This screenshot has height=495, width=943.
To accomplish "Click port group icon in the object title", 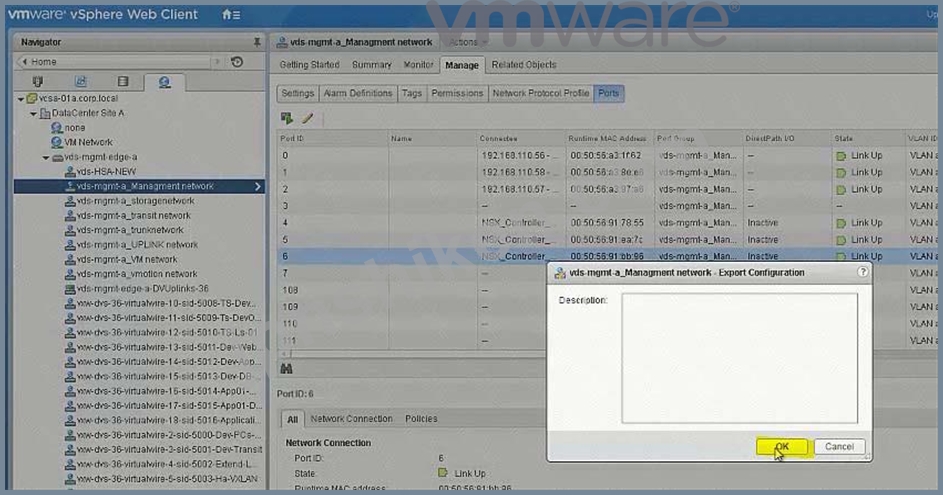I will coord(281,42).
